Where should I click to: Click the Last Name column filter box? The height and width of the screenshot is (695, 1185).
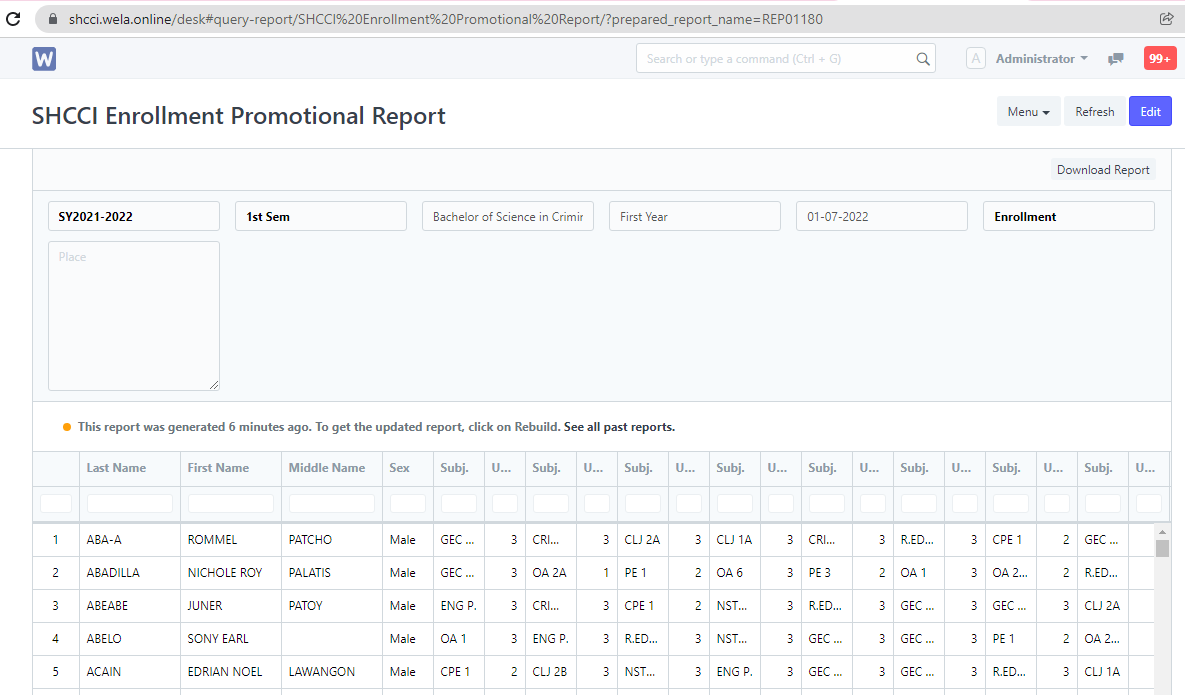(x=130, y=504)
